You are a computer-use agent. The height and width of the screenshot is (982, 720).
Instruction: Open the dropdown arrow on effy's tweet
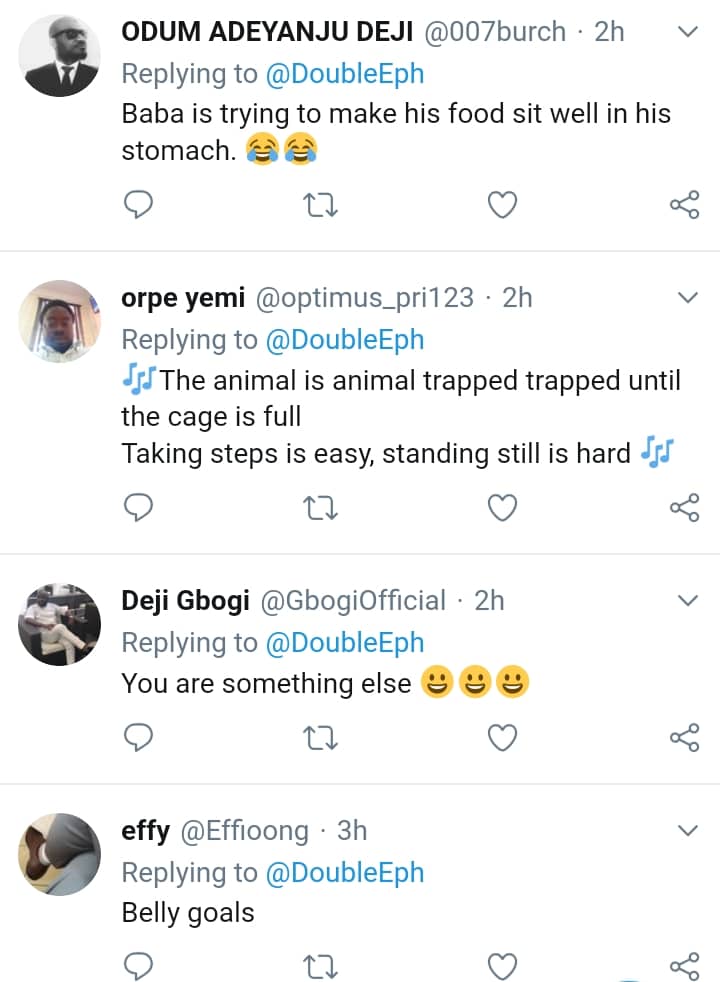(687, 830)
